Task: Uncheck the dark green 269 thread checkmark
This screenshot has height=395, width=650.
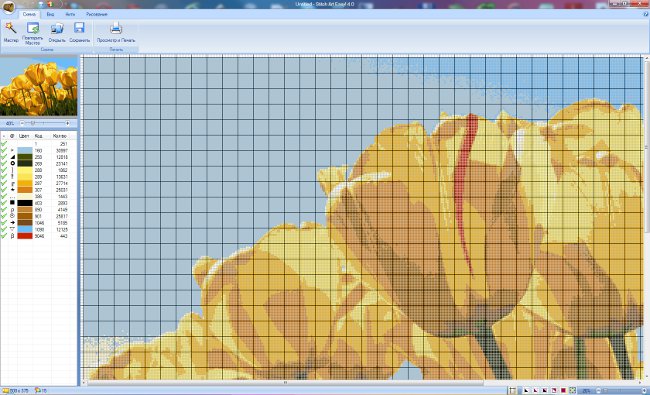Action: click(x=4, y=163)
